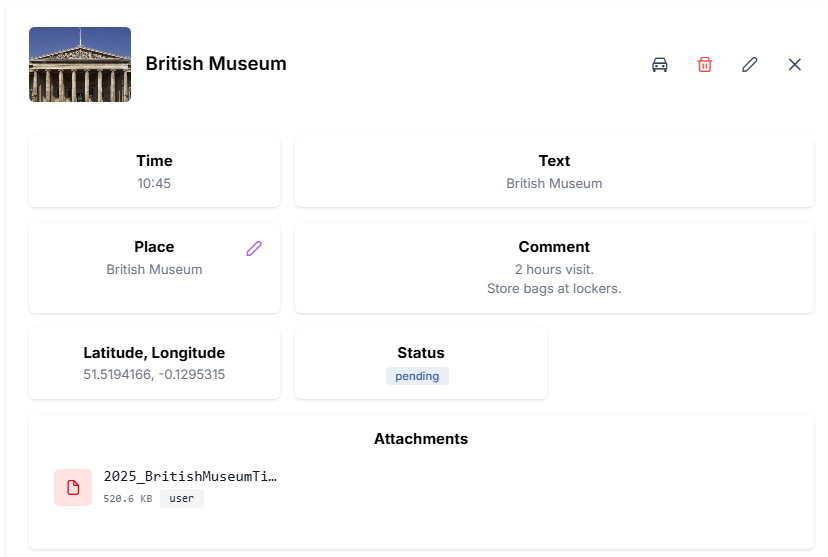Click the '2 hours visit.' comment text
Viewport: 828px width, 557px height.
[x=554, y=269]
